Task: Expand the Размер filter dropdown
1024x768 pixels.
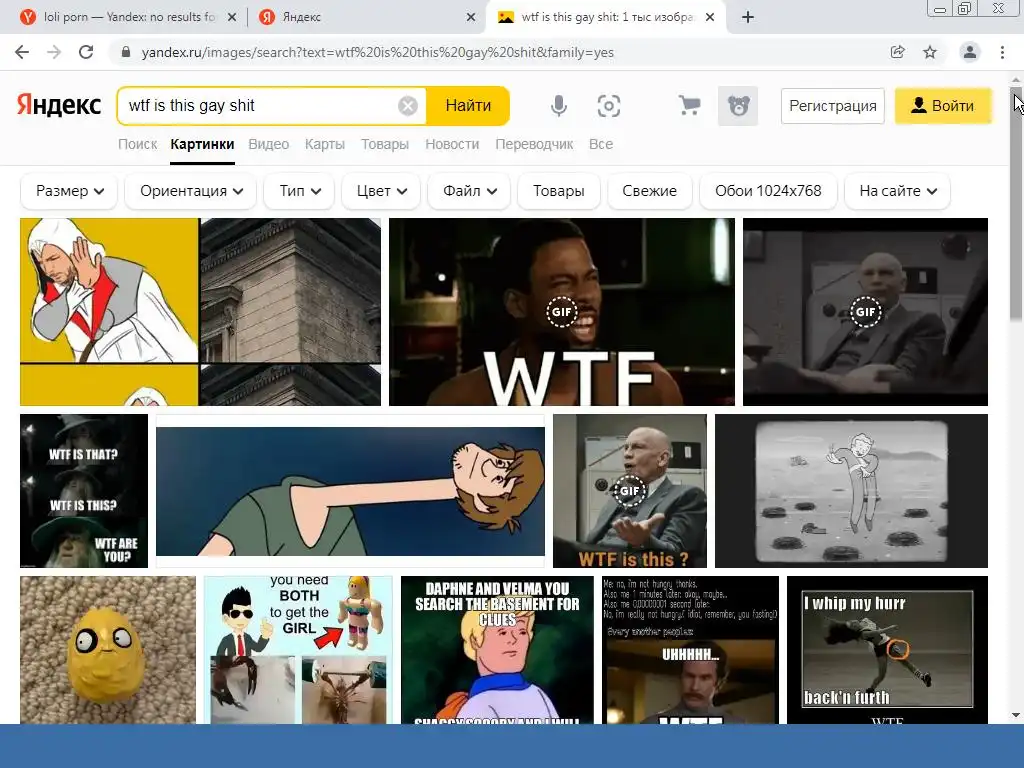Action: (69, 191)
